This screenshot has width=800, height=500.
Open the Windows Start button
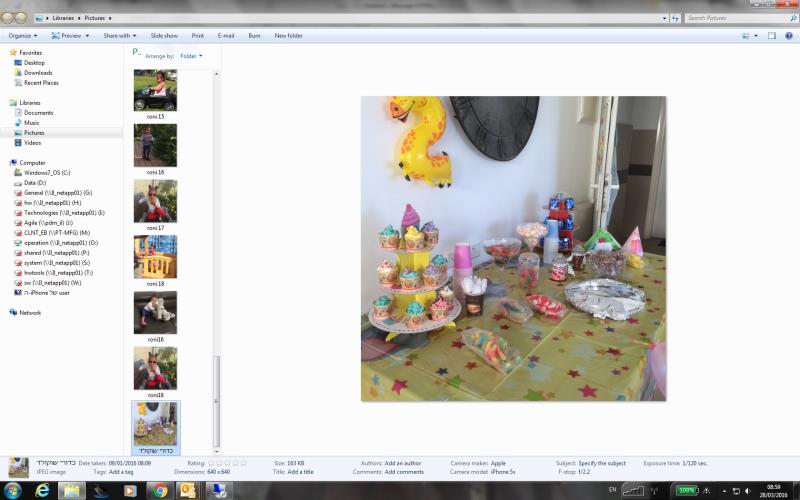(13, 491)
